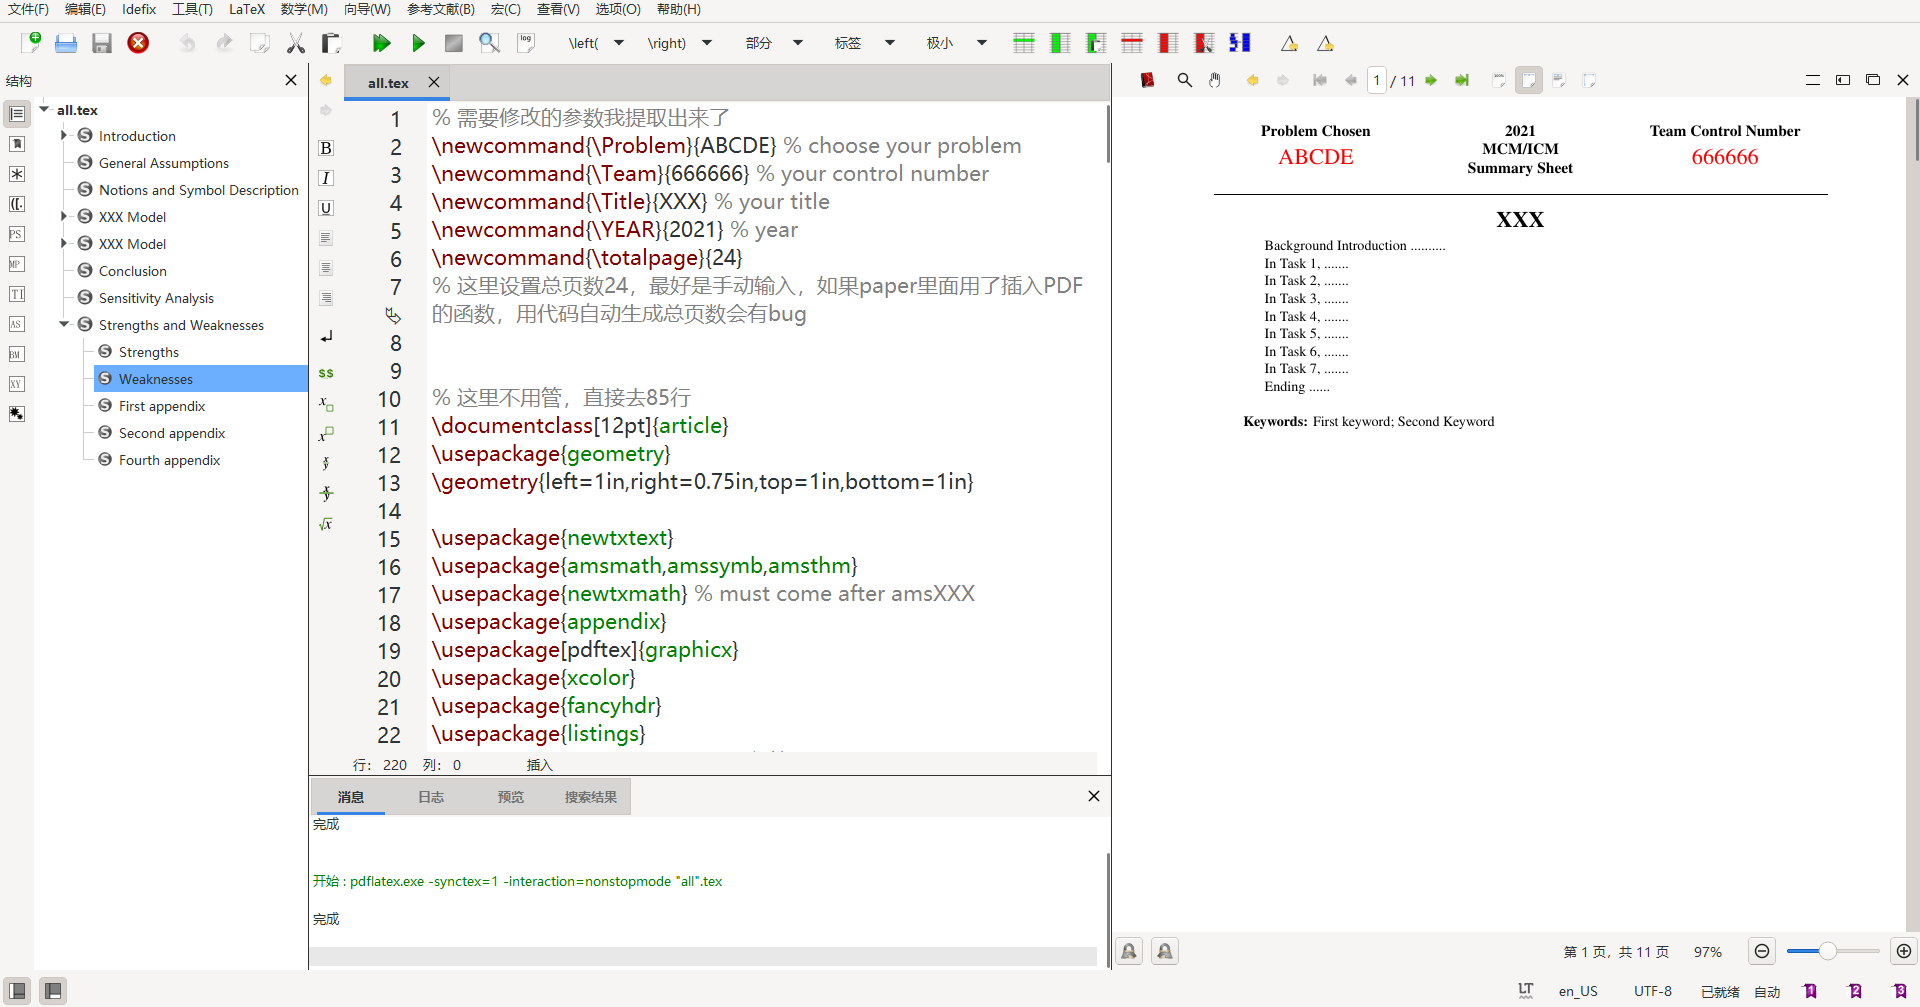Toggle the LT language check indicator

pos(1525,990)
